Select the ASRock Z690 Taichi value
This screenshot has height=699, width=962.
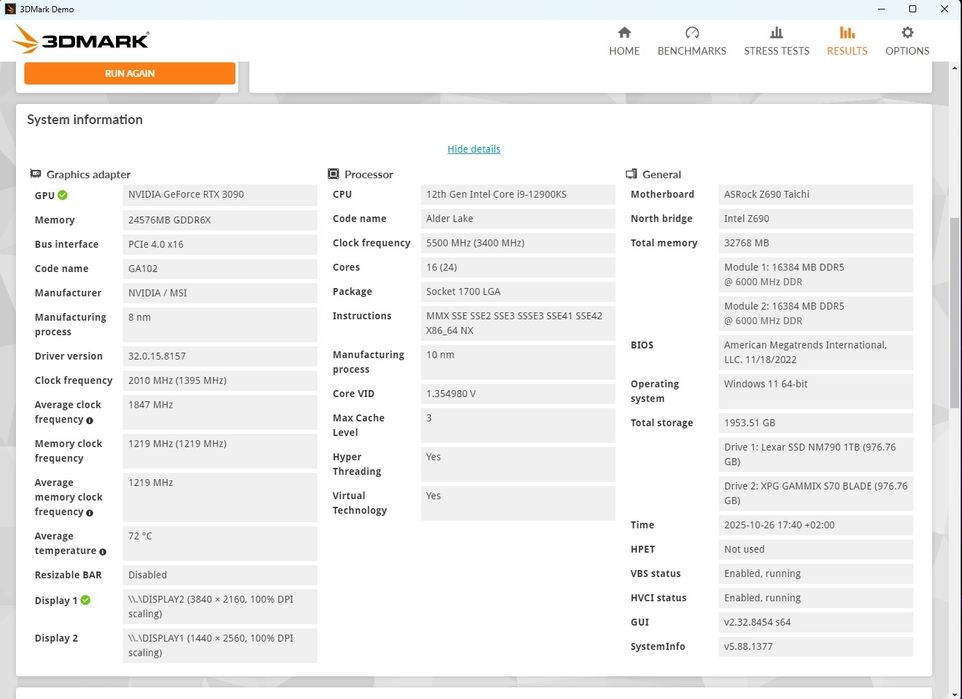816,195
